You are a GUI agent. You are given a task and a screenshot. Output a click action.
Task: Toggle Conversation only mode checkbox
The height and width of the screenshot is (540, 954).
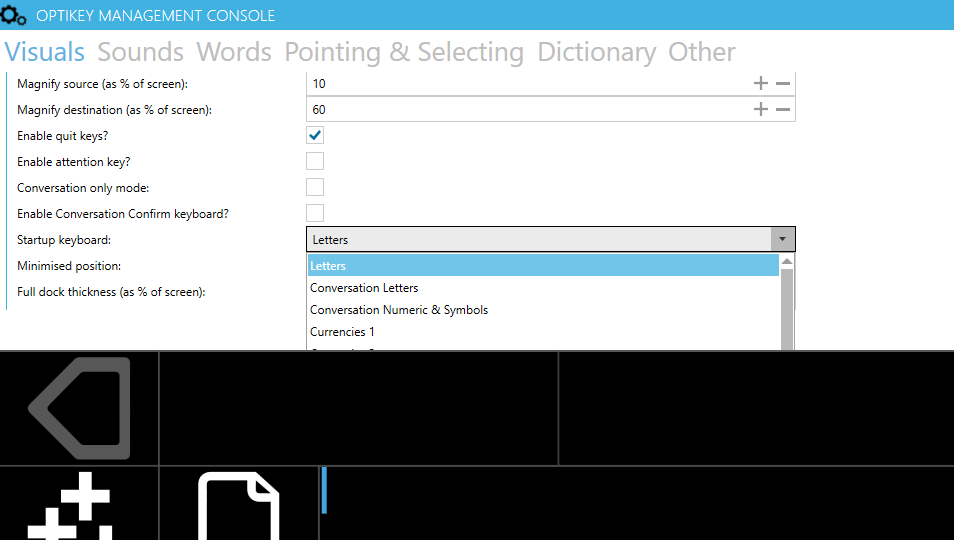315,187
